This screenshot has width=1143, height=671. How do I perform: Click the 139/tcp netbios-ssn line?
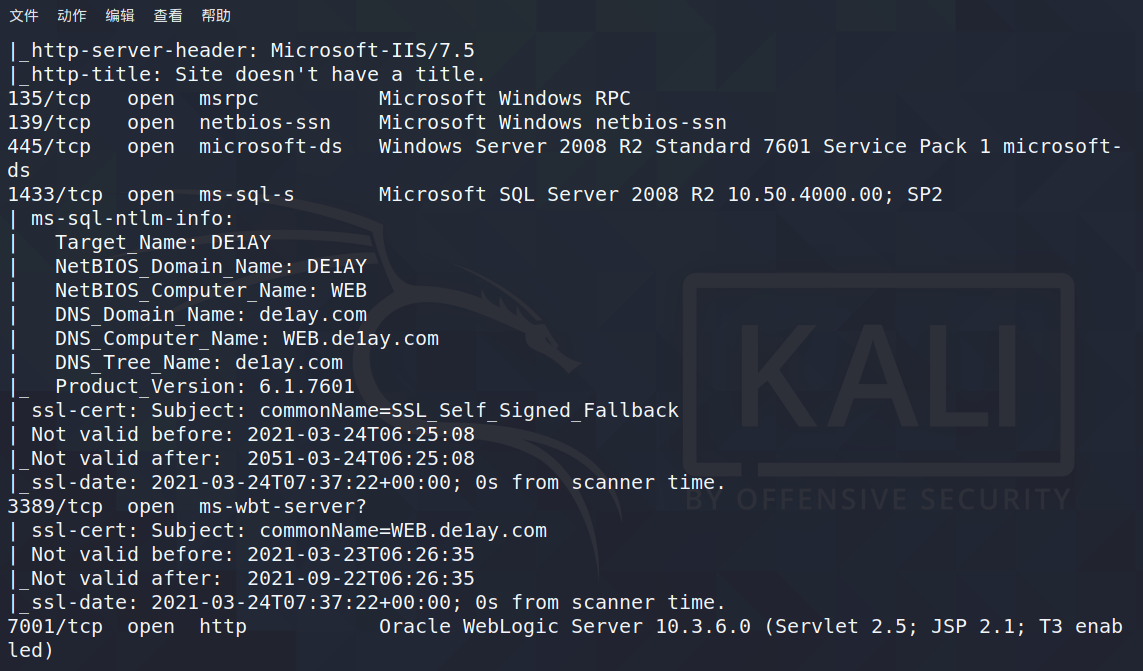pyautogui.click(x=367, y=123)
